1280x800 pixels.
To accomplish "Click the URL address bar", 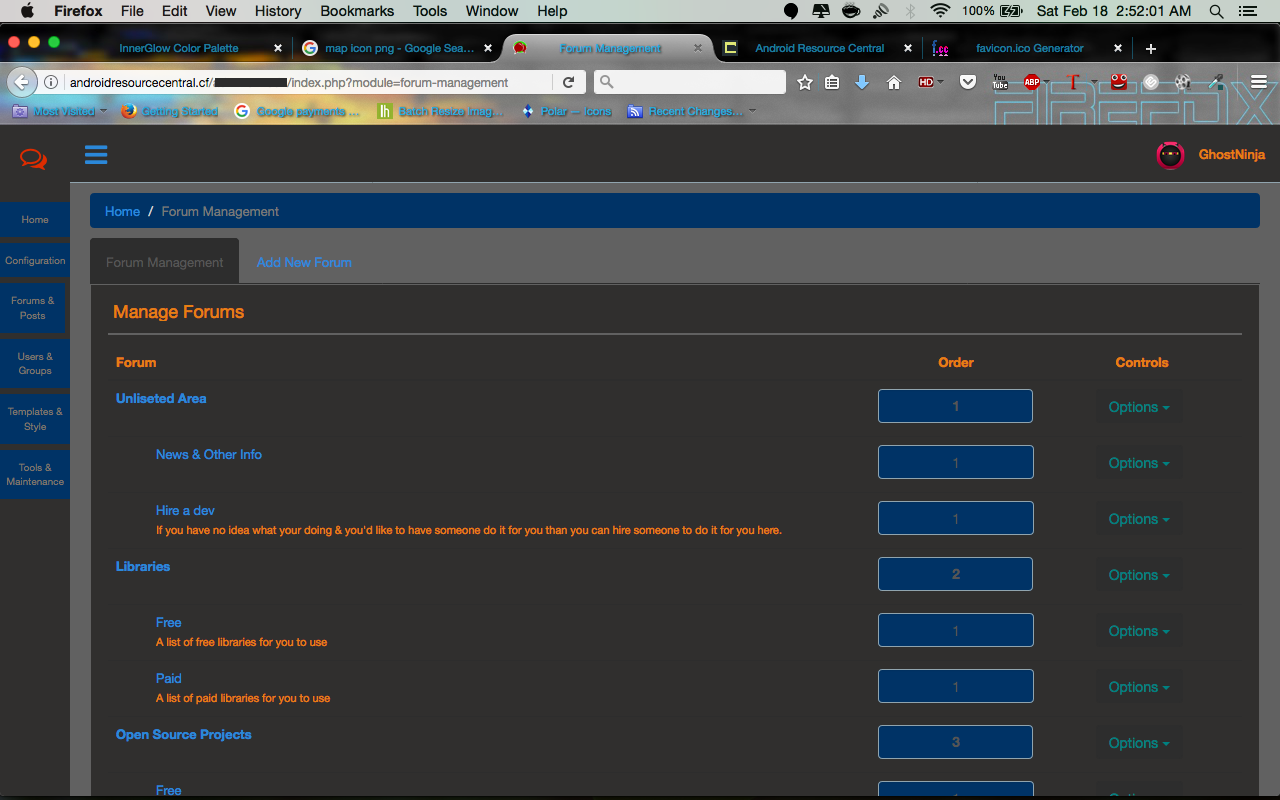I will click(x=308, y=82).
